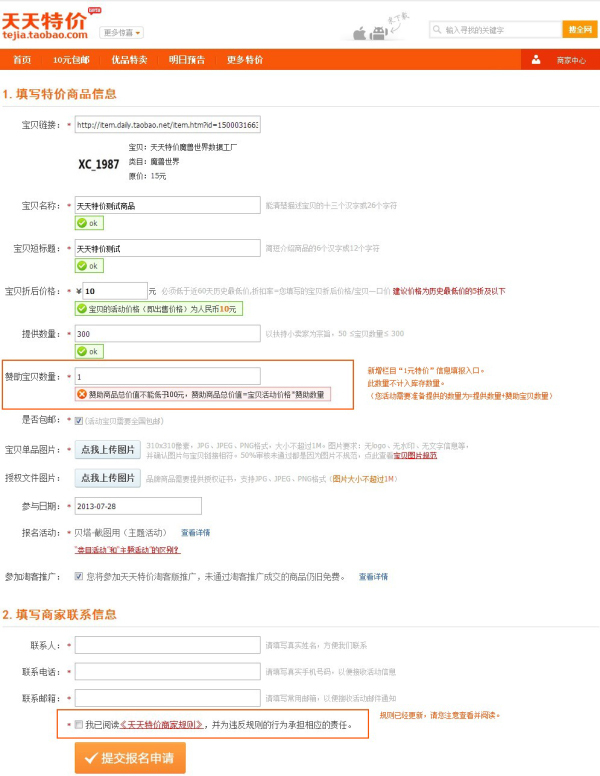The width and height of the screenshot is (600, 776).
Task: Click the 提交报名申请 submit button
Action: (130, 758)
